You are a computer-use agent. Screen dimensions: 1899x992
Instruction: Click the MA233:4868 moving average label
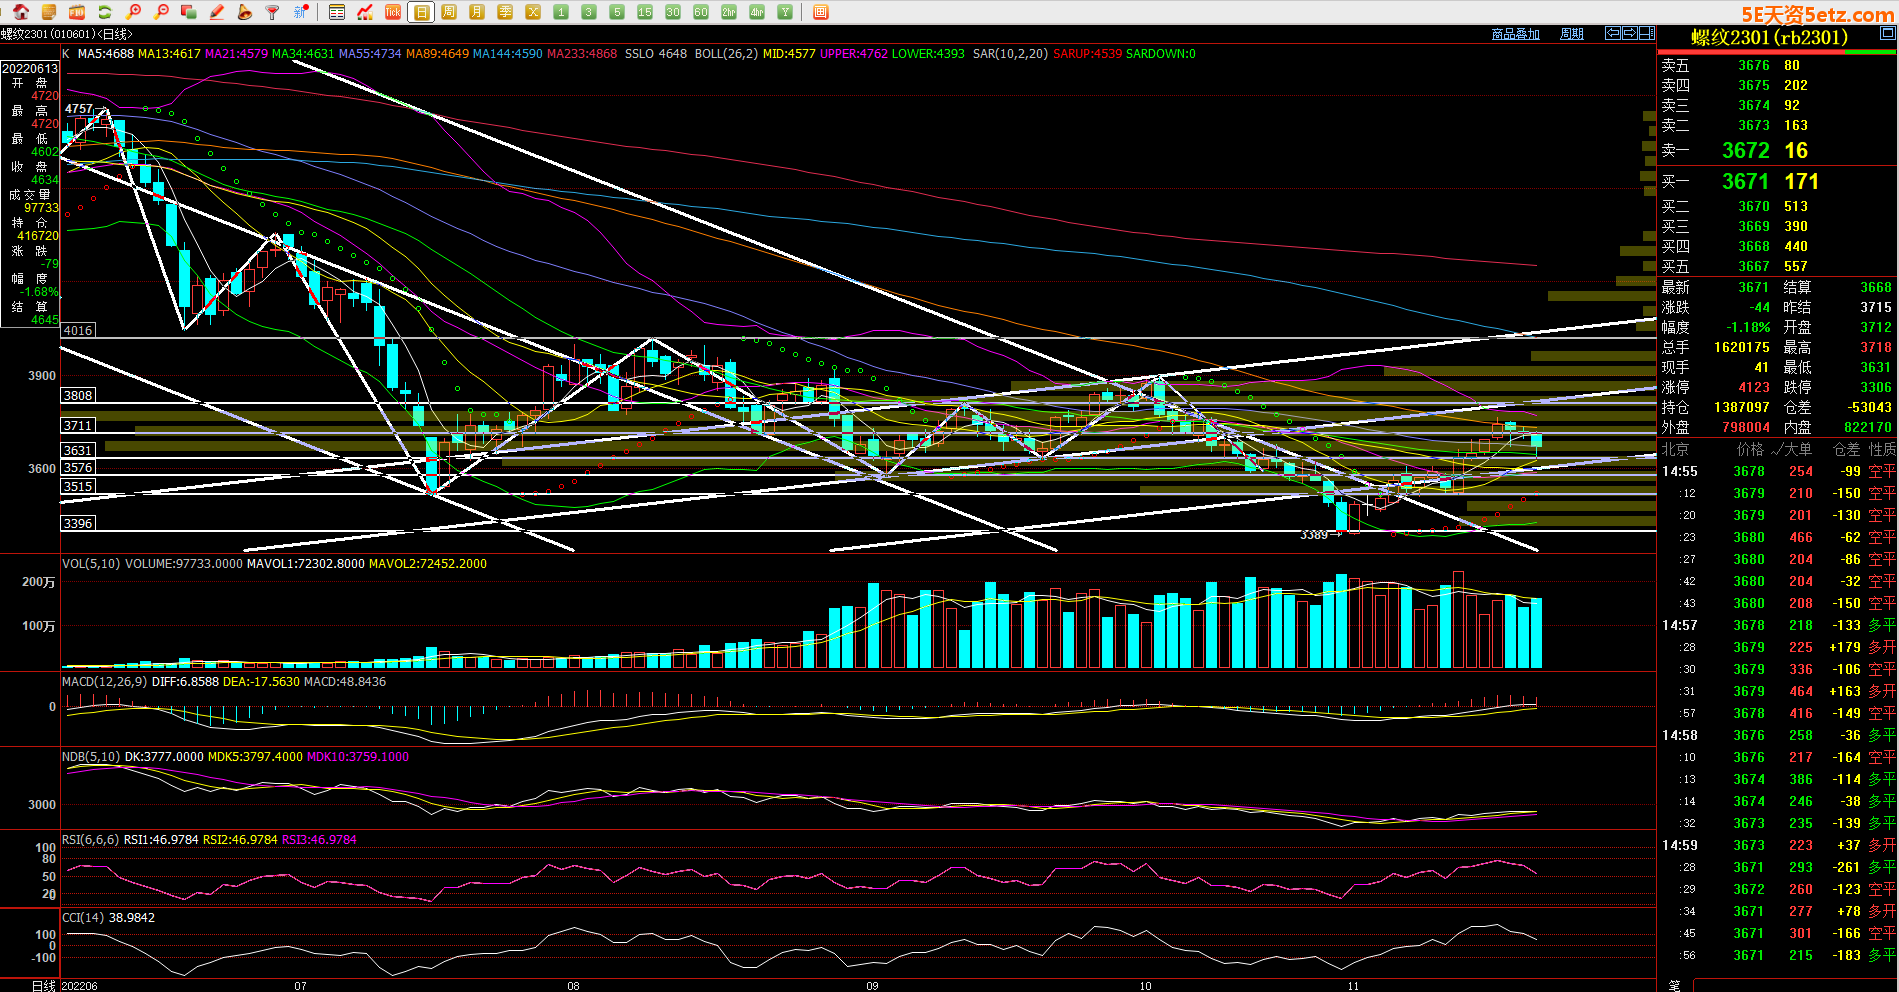click(582, 54)
